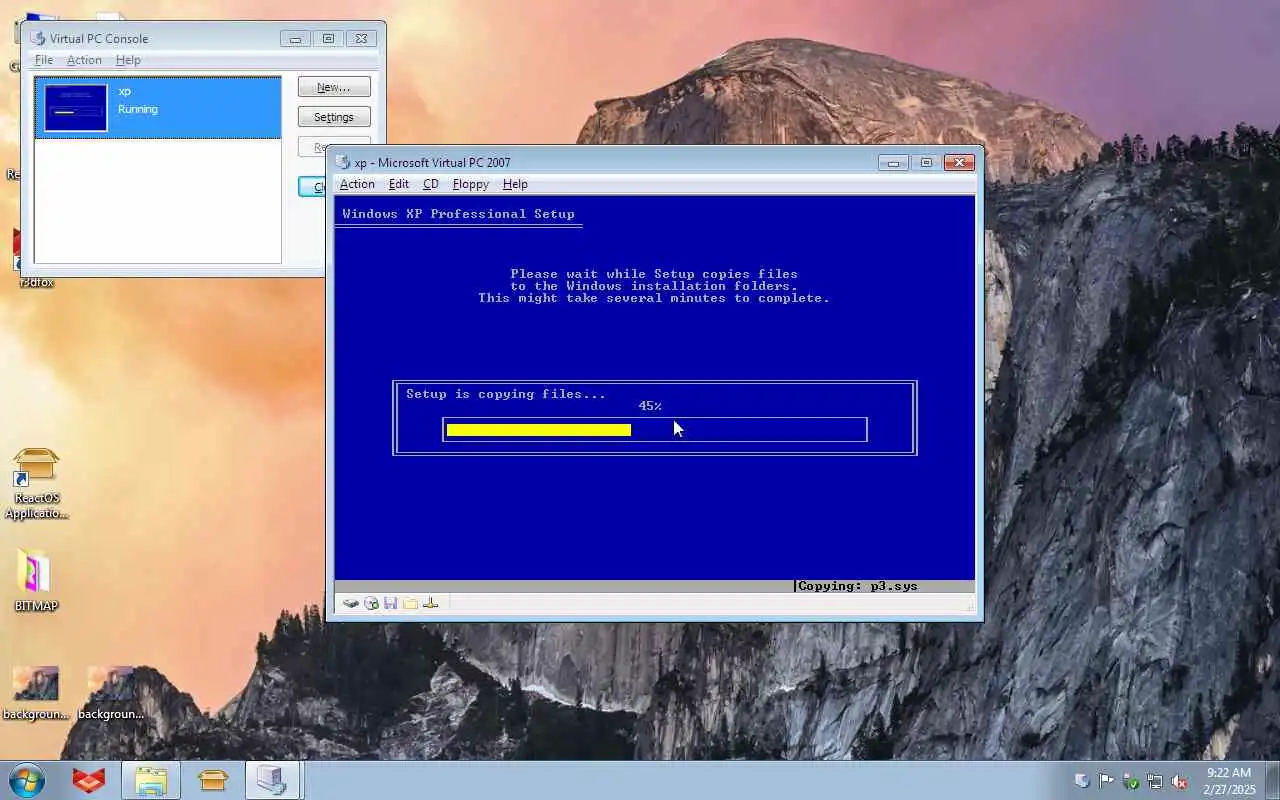Open the Floppy menu in the xp VM window

[470, 184]
